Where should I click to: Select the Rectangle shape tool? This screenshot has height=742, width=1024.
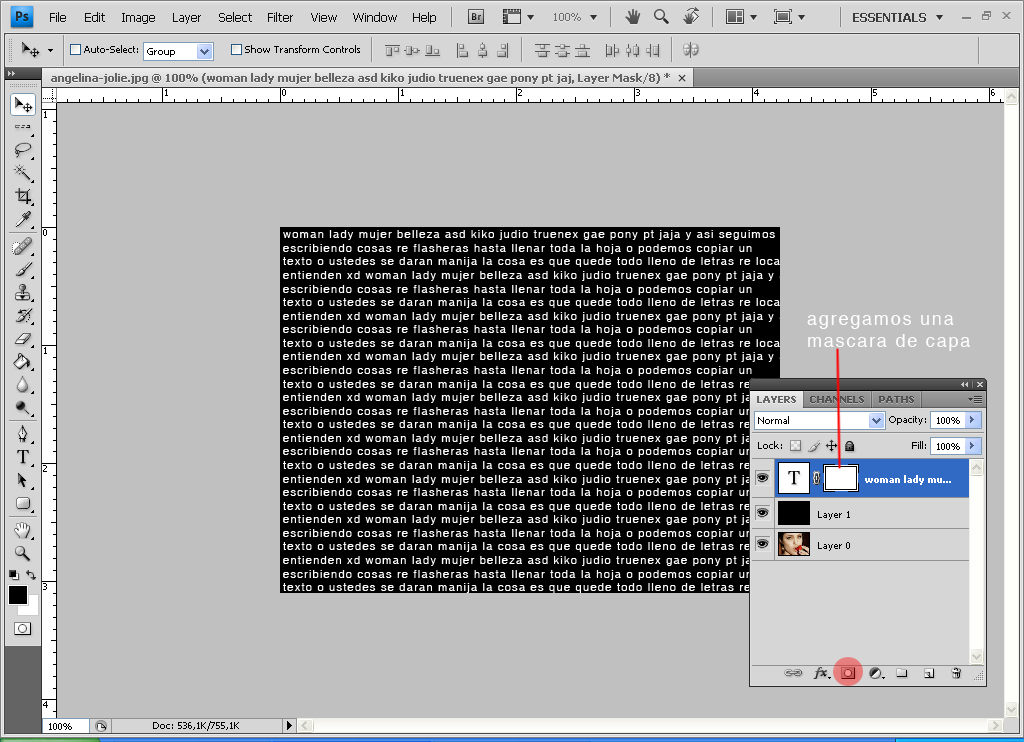(x=23, y=504)
